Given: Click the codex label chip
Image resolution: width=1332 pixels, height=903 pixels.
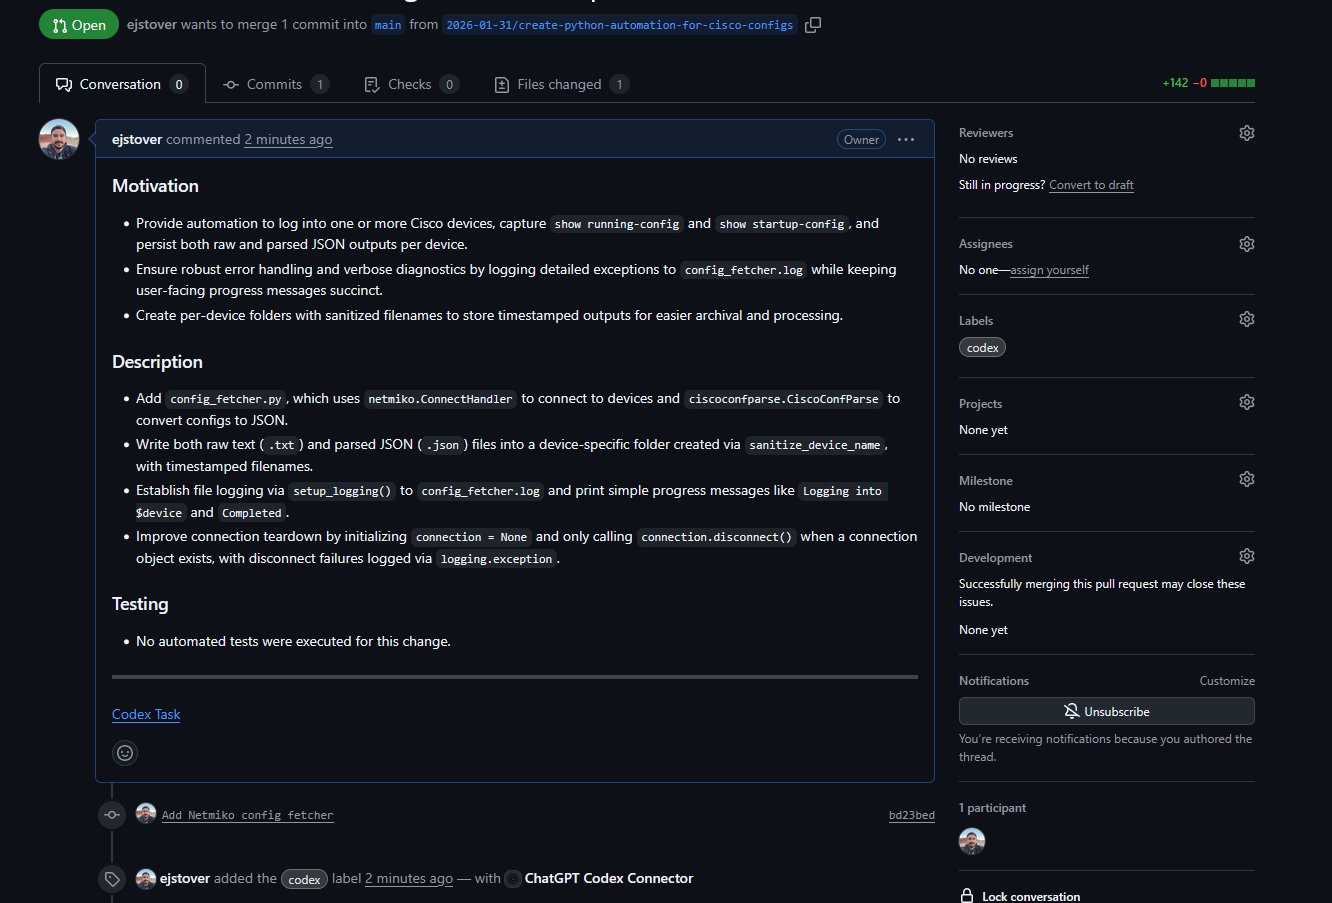Looking at the screenshot, I should tap(982, 347).
